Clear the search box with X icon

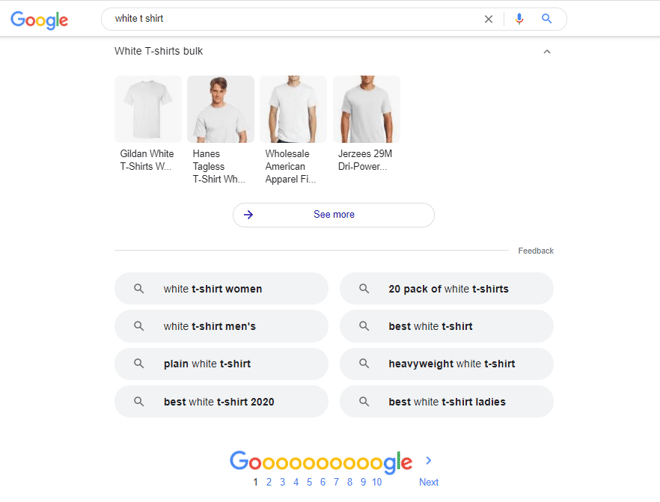pos(488,19)
